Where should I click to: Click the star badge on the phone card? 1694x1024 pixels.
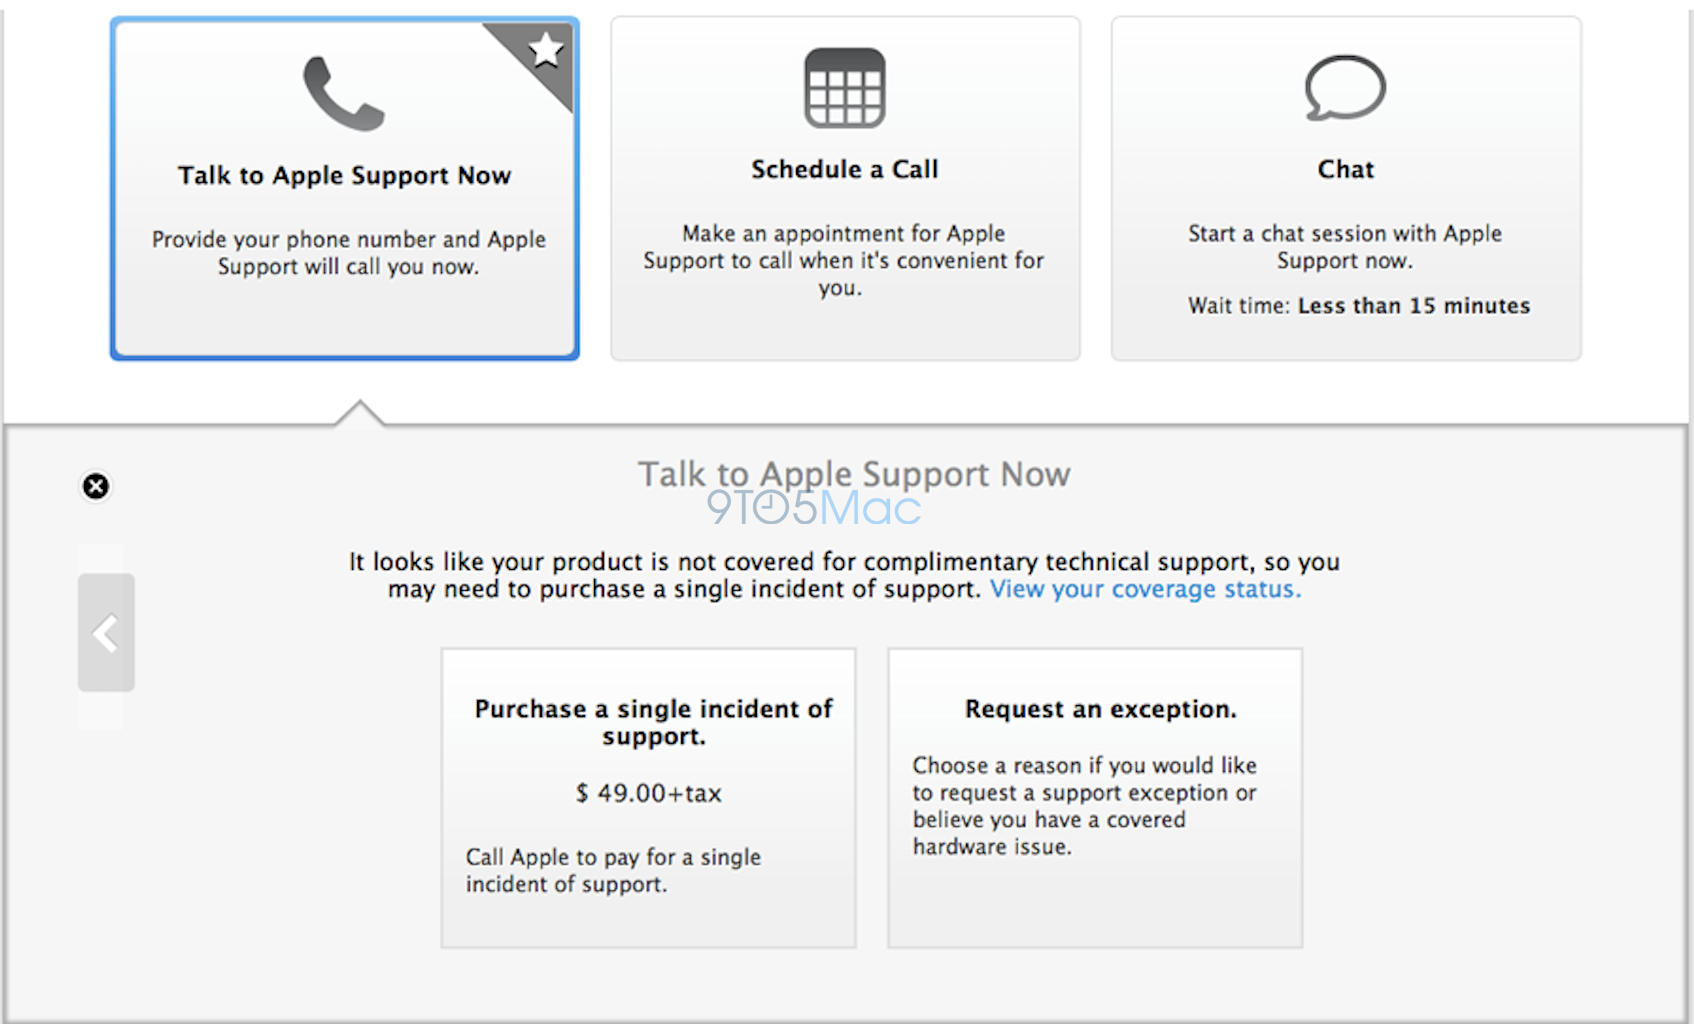546,49
